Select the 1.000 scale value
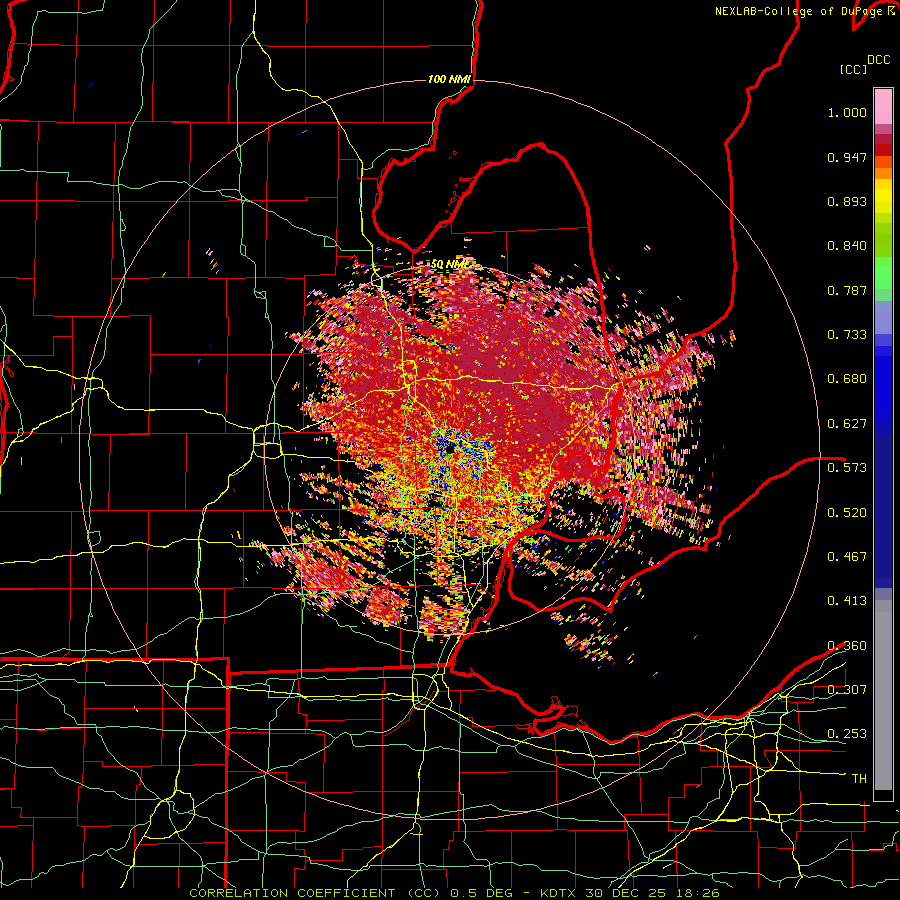The image size is (900, 900). (847, 113)
